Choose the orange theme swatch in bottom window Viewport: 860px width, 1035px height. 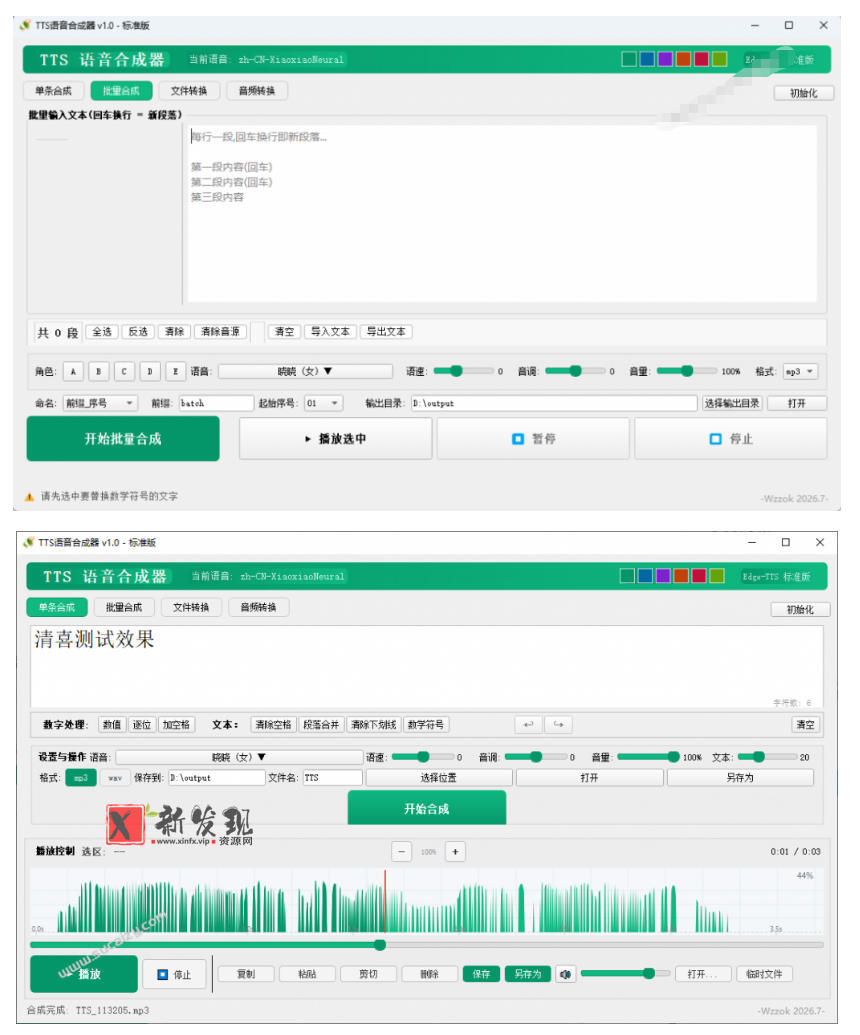click(x=681, y=576)
